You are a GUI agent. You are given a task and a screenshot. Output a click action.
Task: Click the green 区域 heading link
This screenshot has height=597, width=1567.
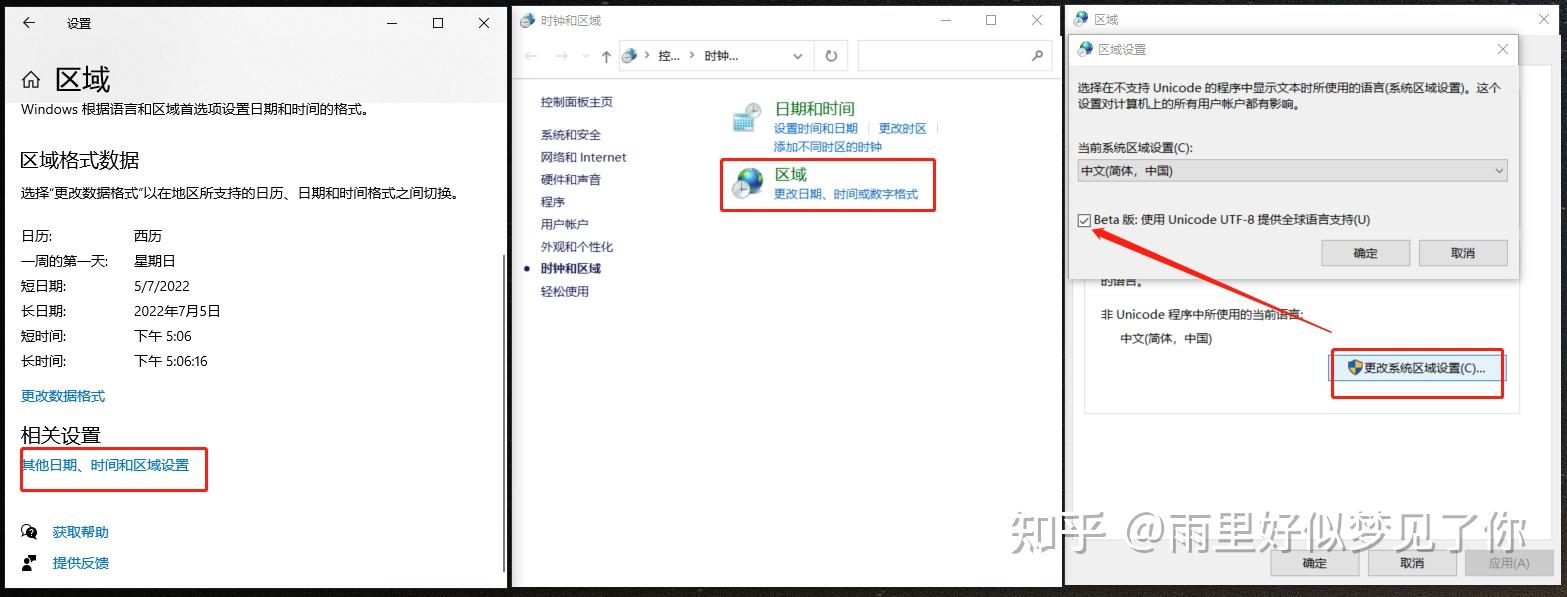point(791,175)
